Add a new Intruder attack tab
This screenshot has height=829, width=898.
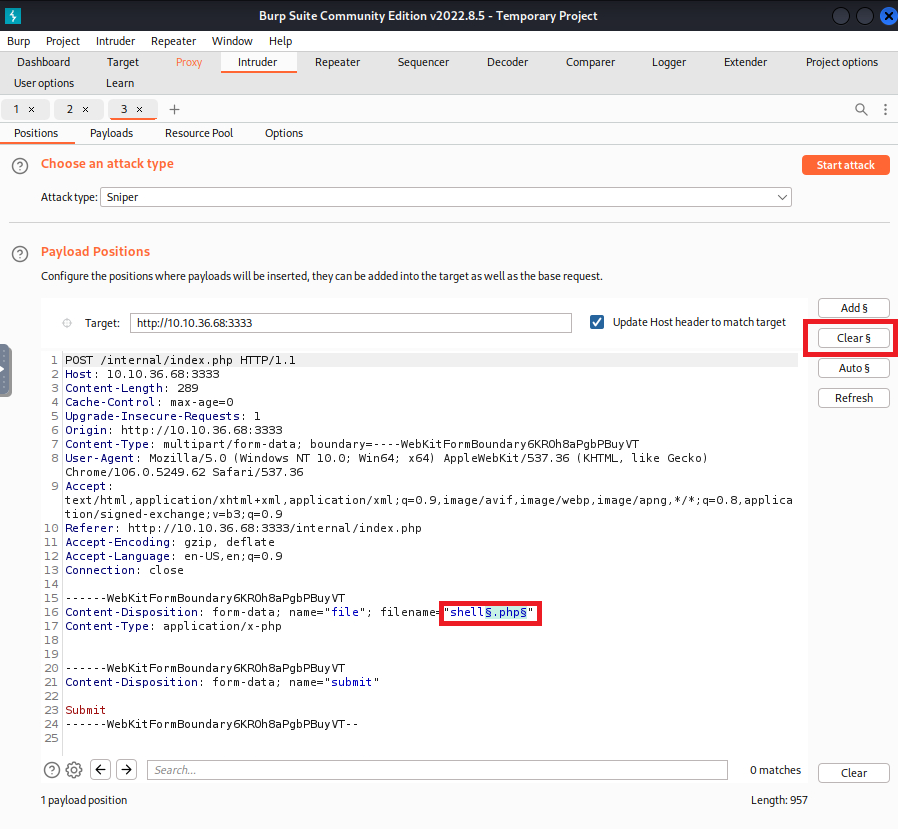175,109
